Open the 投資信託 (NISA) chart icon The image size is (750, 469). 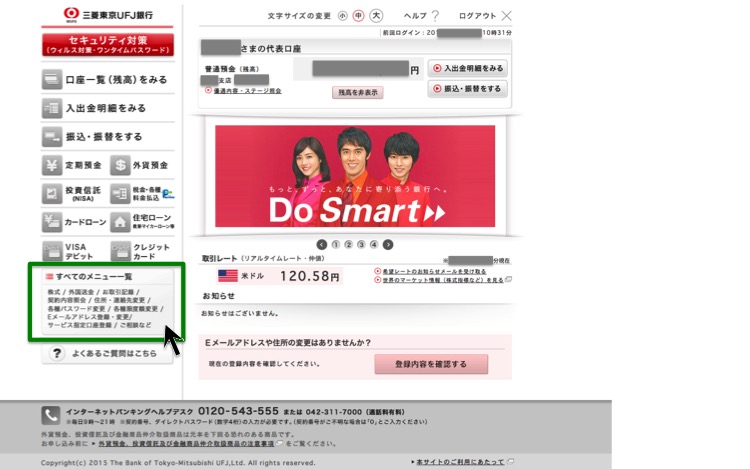pyautogui.click(x=52, y=194)
